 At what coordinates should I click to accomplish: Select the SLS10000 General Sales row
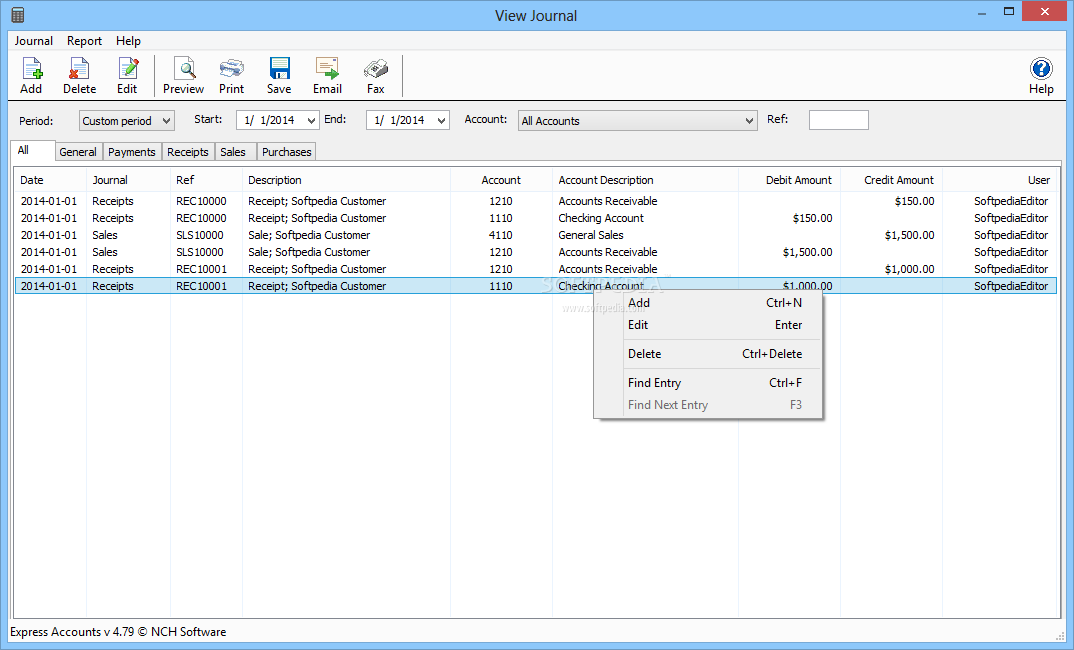pyautogui.click(x=536, y=235)
